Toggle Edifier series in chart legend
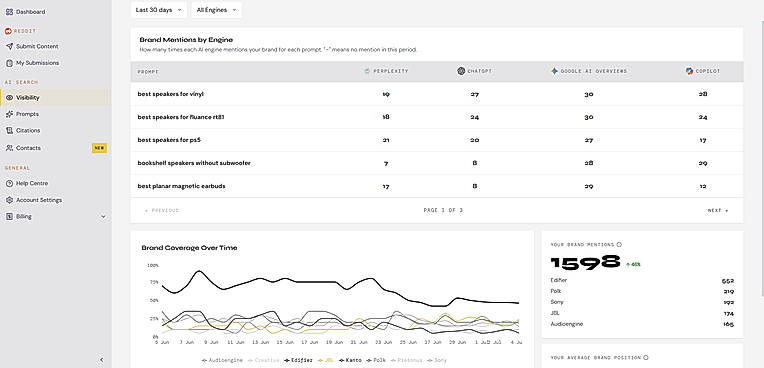Image resolution: width=764 pixels, height=368 pixels. point(299,360)
